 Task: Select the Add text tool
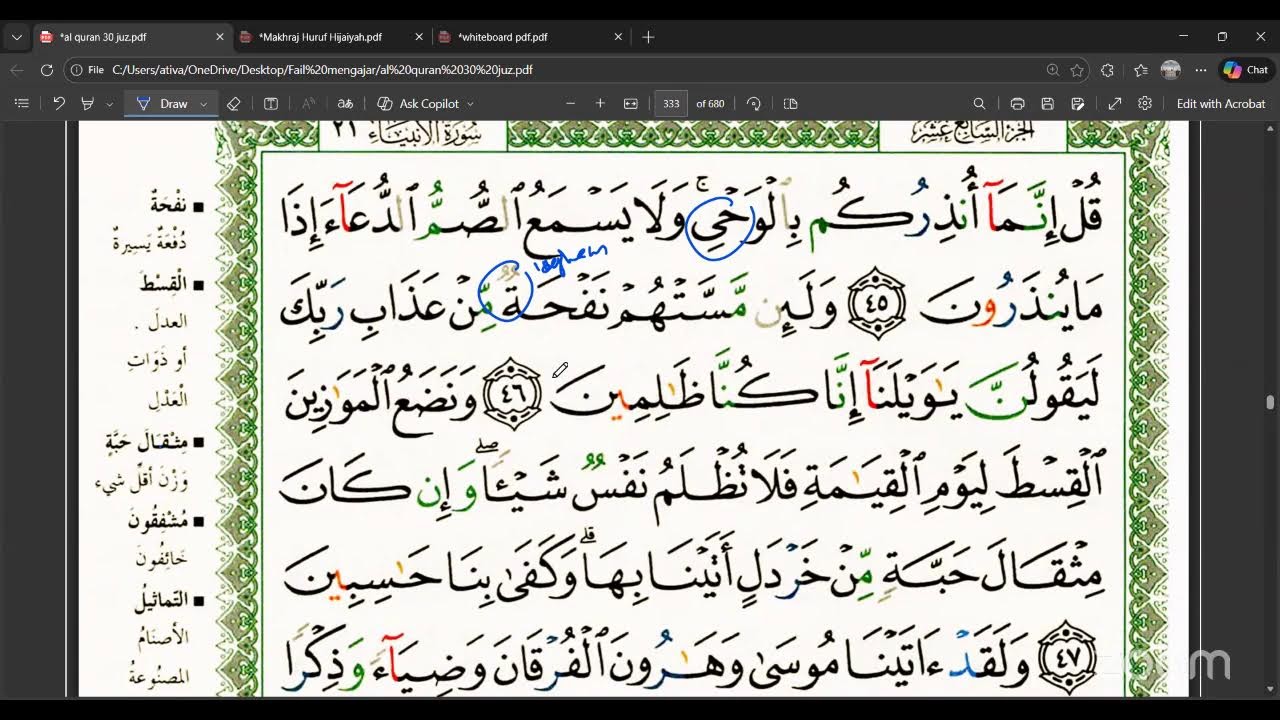[270, 103]
